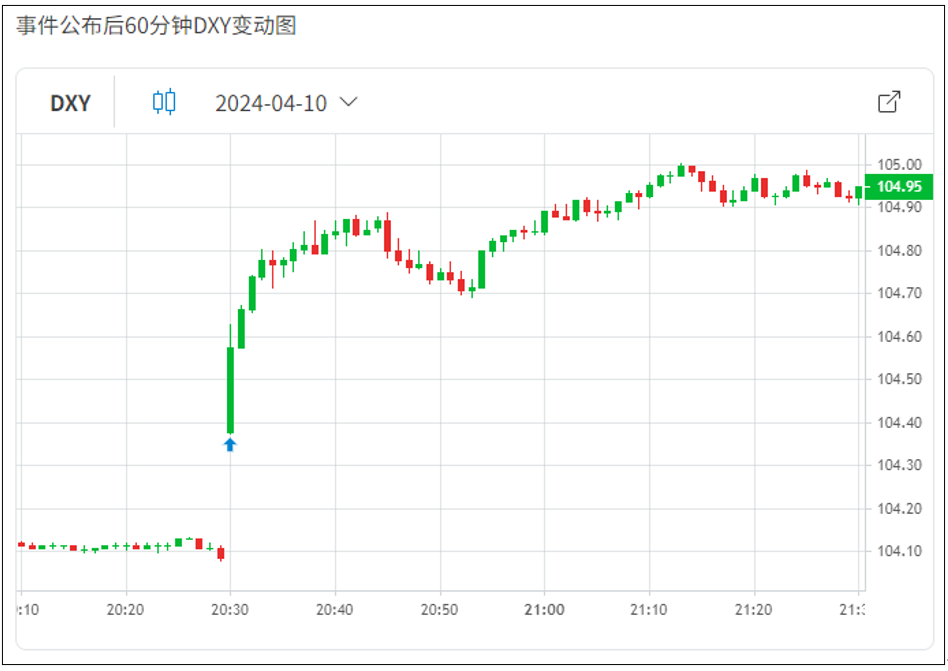Click the 20:30 time axis label
The height and width of the screenshot is (671, 948).
pos(230,609)
